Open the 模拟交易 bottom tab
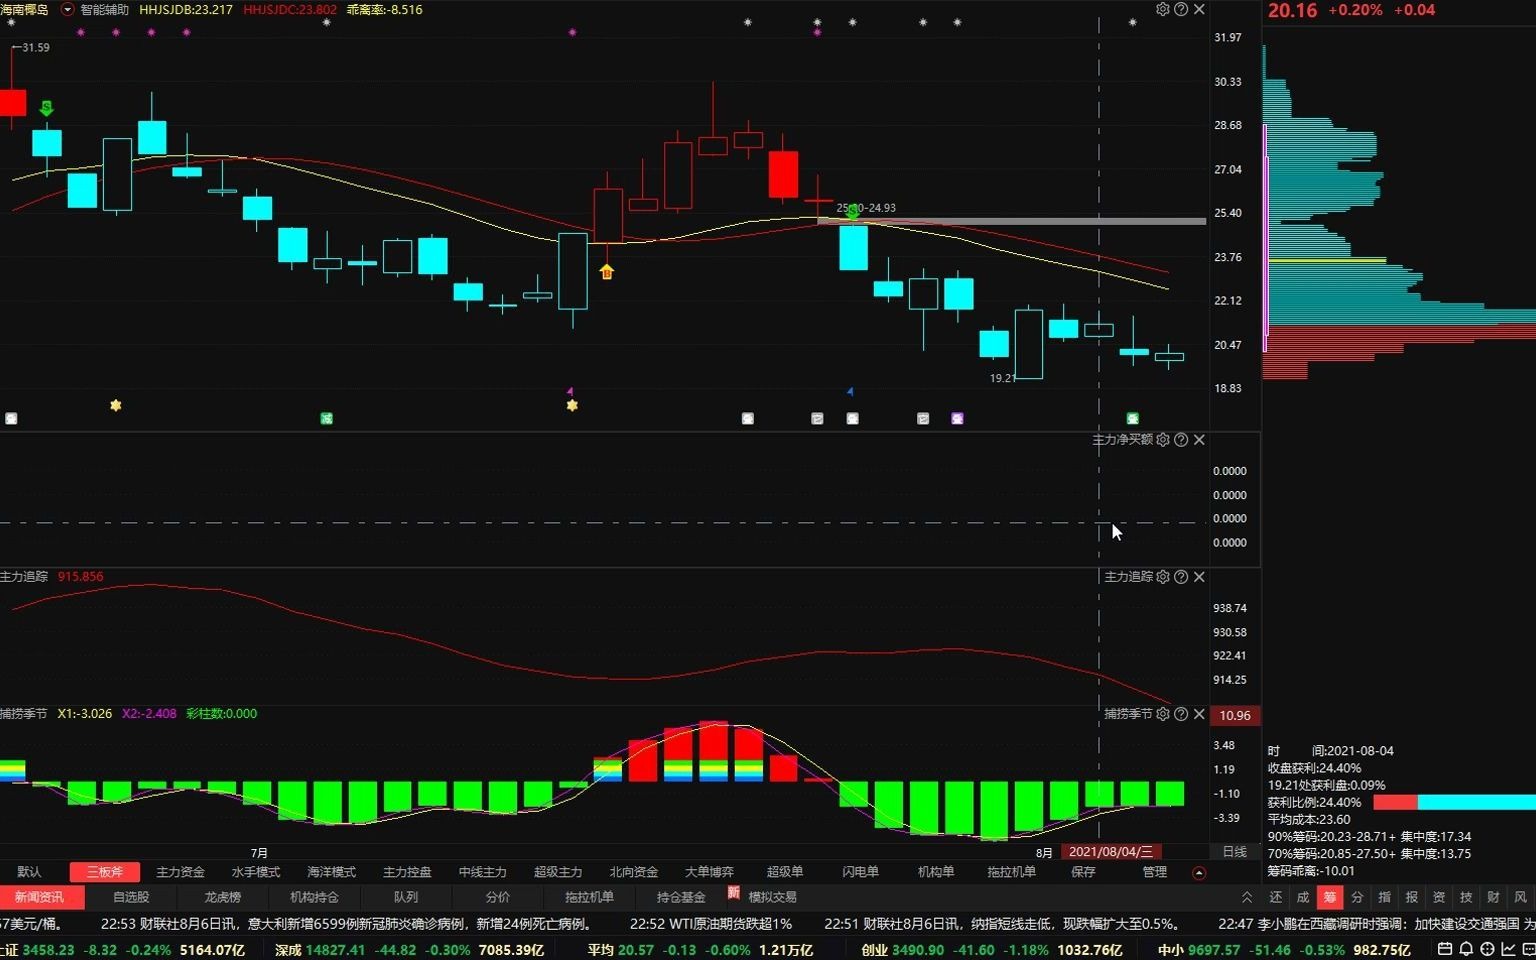Screen dimensions: 1536x960 (x=773, y=898)
